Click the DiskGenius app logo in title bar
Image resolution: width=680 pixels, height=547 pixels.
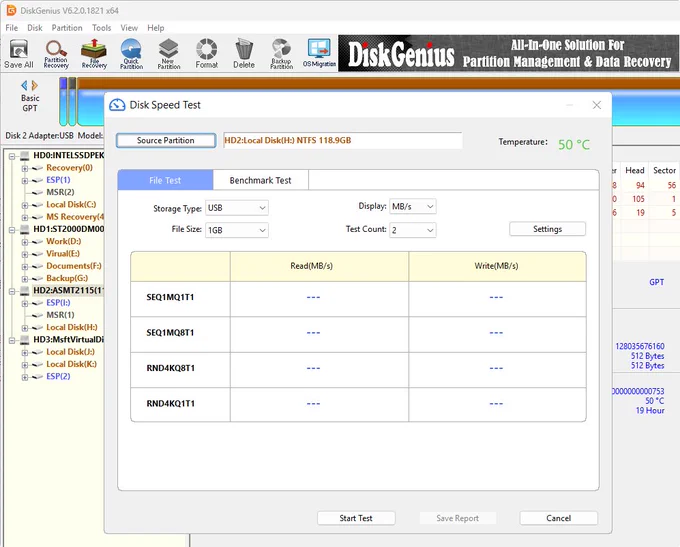pos(11,10)
